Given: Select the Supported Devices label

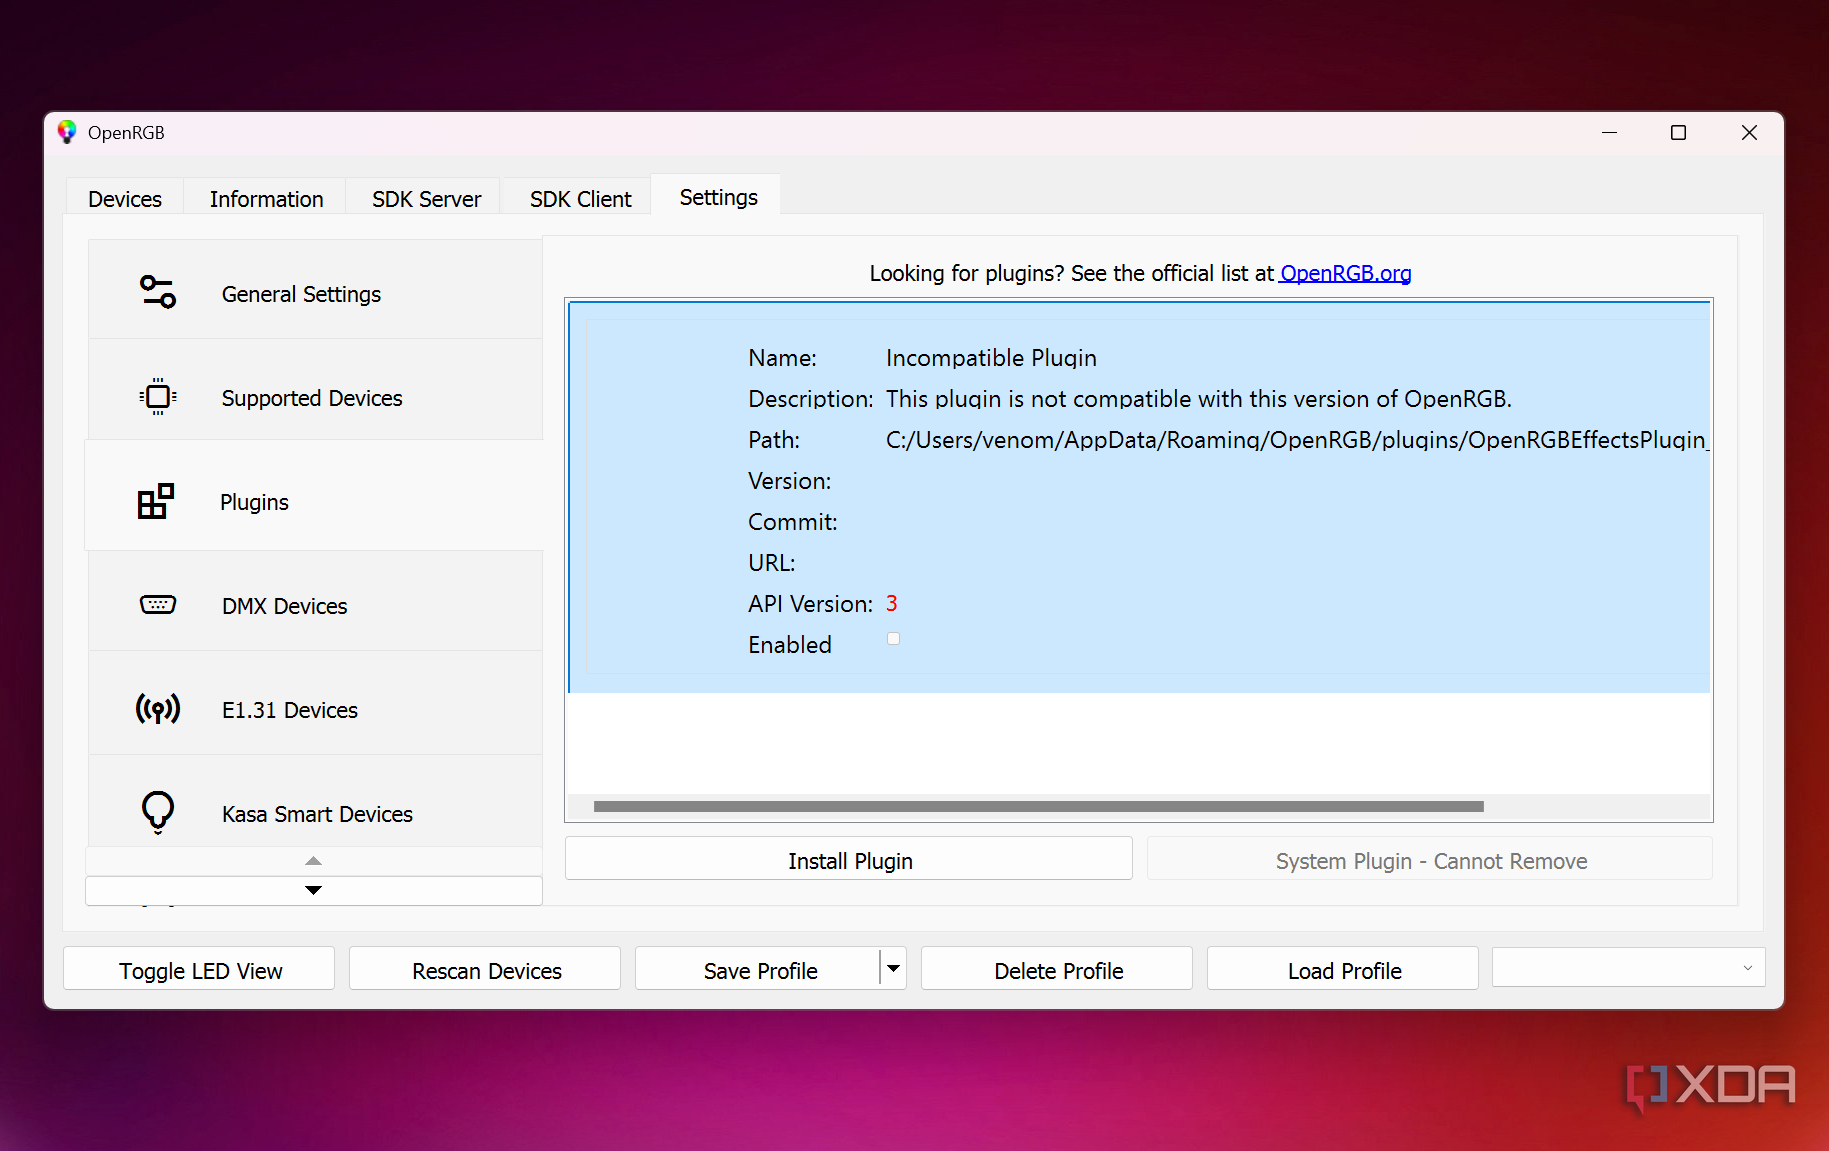Looking at the screenshot, I should click(x=312, y=398).
